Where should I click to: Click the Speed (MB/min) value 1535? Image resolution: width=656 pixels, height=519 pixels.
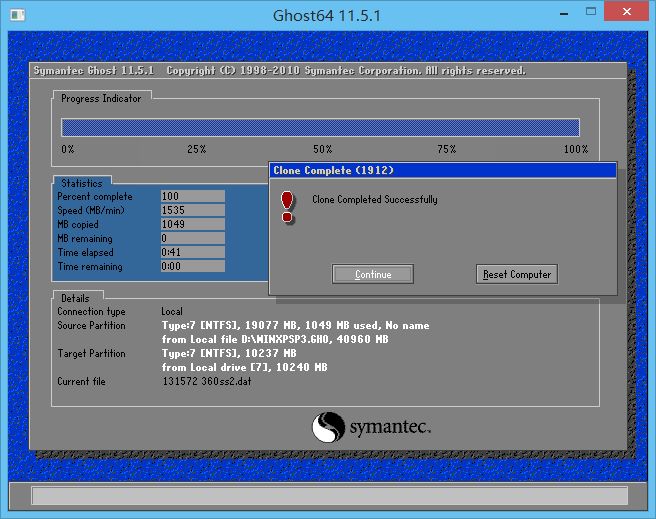(x=192, y=211)
